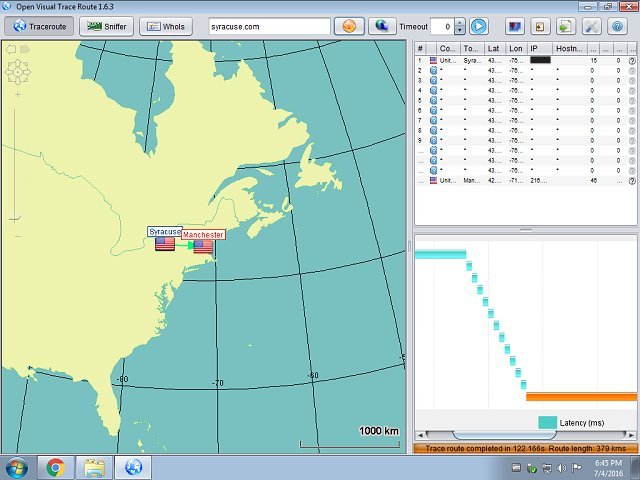Screen dimensions: 640x480
Task: Click the import toolbar icon with orange arrow
Action: point(540,27)
